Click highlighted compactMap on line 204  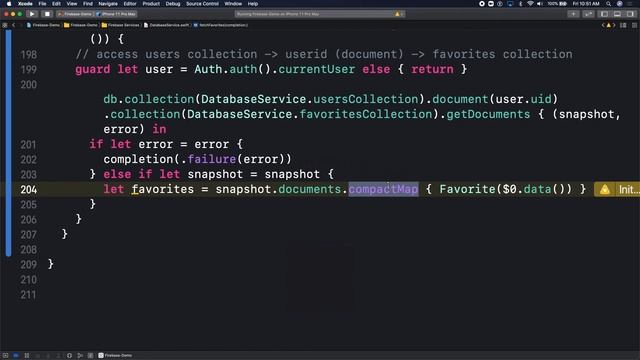(383, 189)
